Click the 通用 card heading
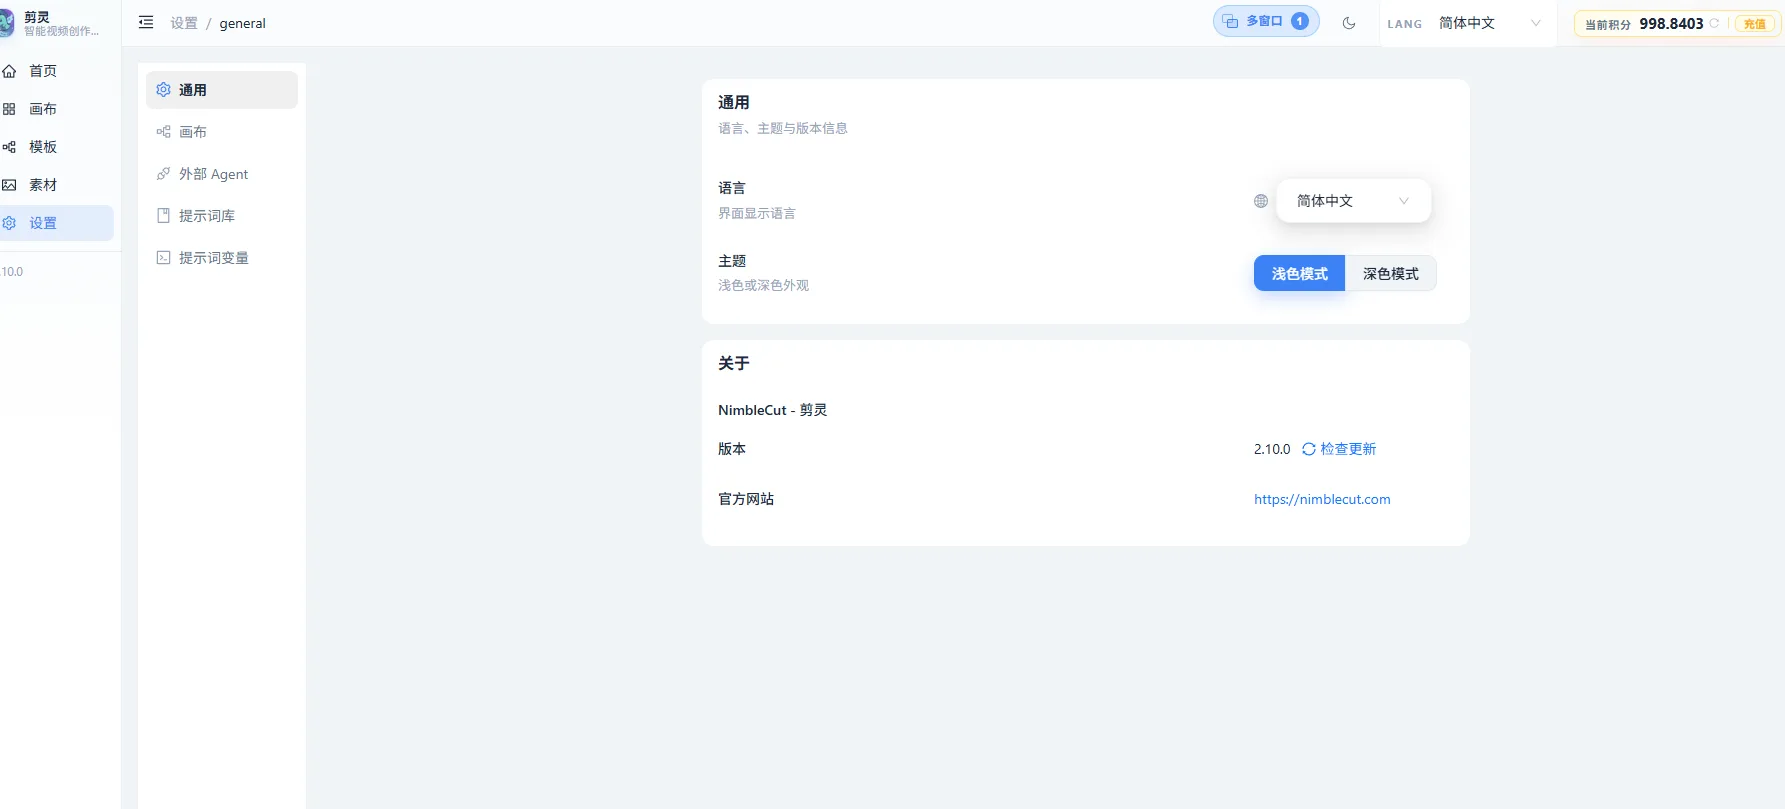 click(733, 102)
